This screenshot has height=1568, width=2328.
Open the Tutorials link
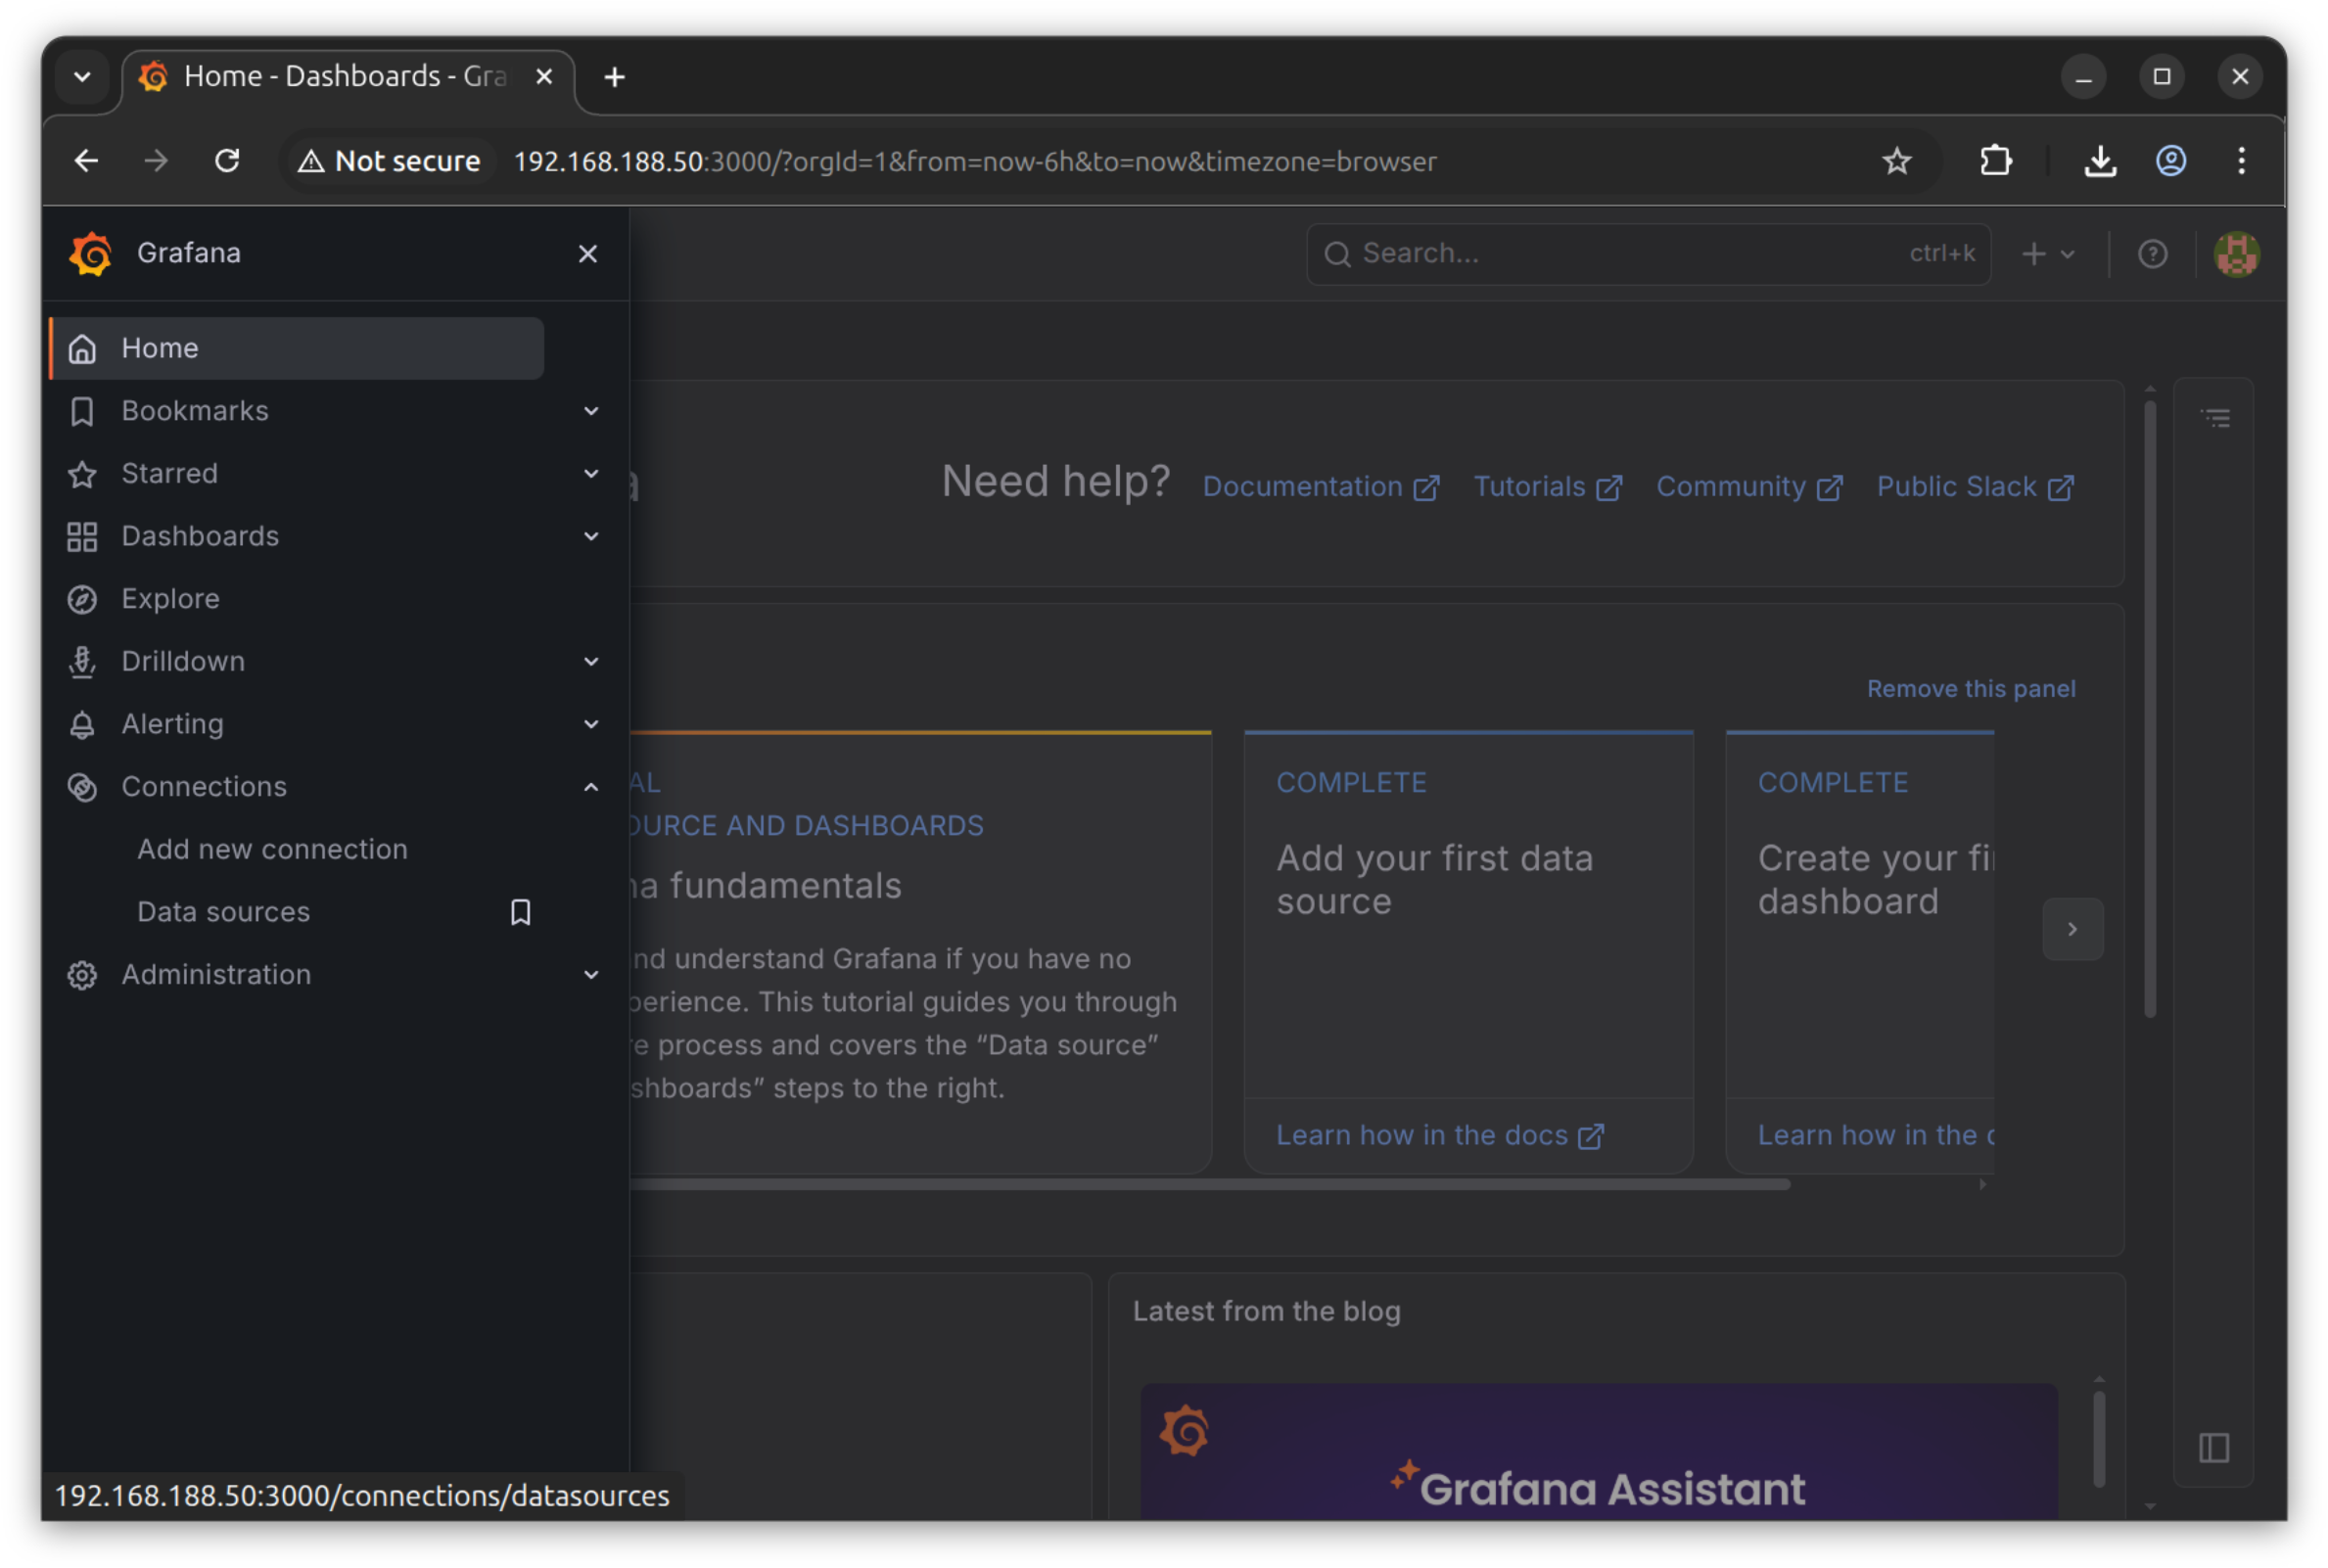tap(1547, 487)
